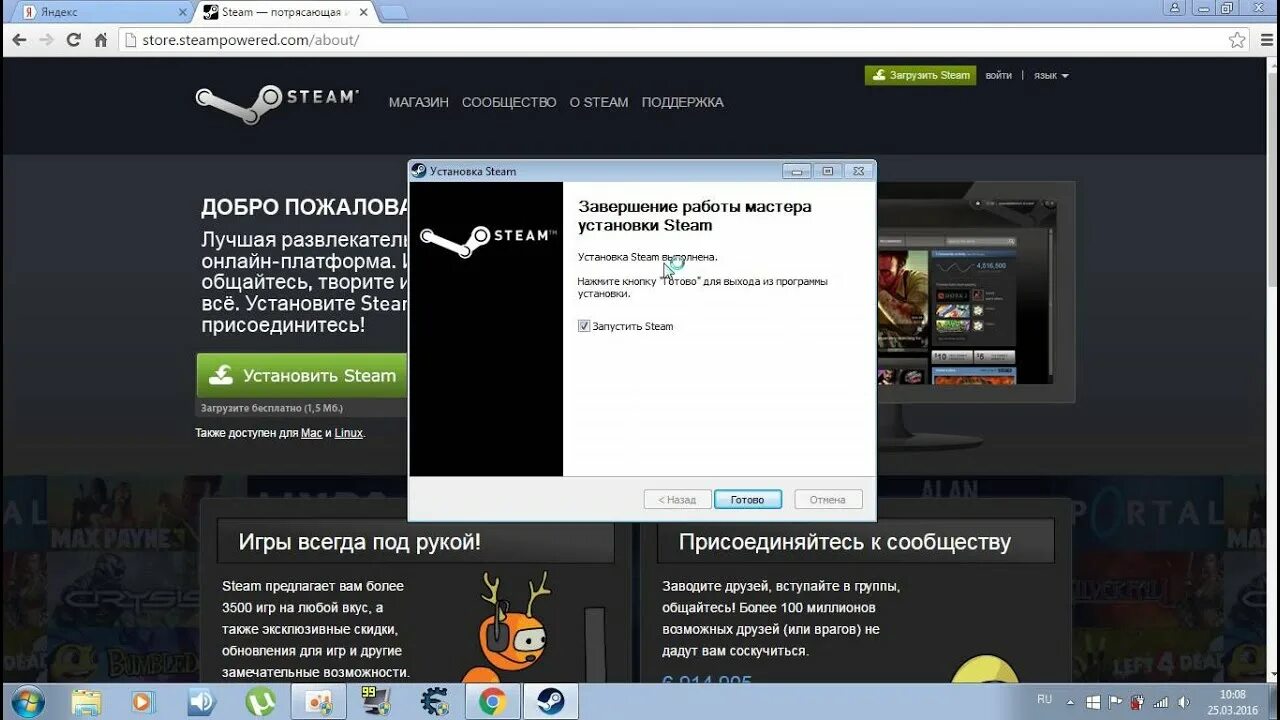This screenshot has width=1280, height=720.
Task: Open the Mac download link
Action: click(x=311, y=433)
